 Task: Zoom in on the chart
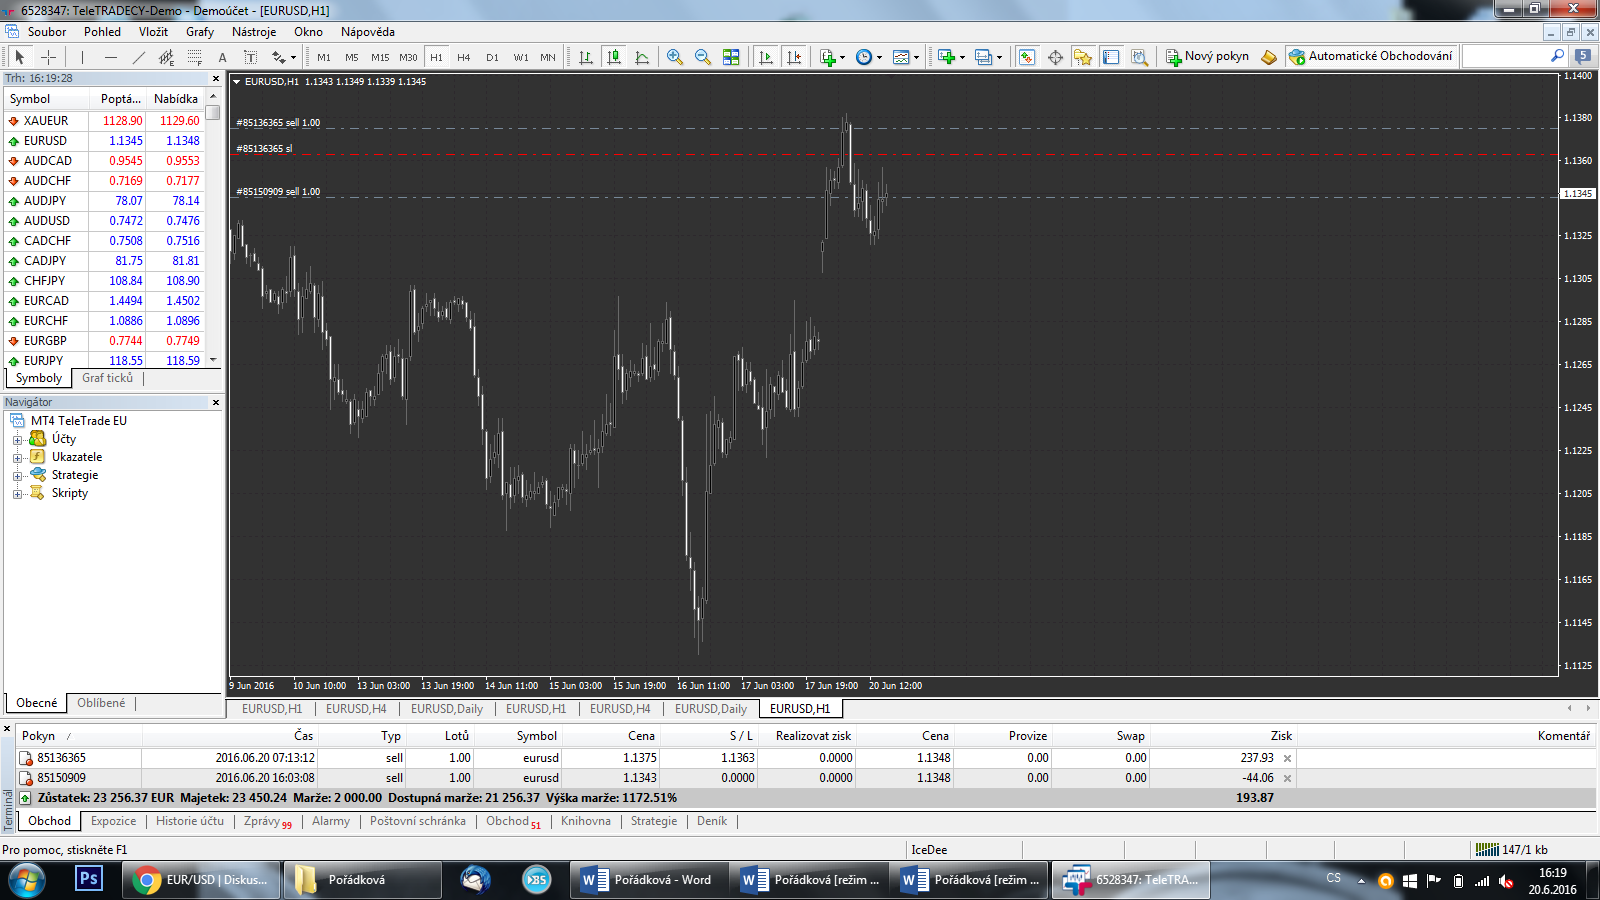coord(675,57)
